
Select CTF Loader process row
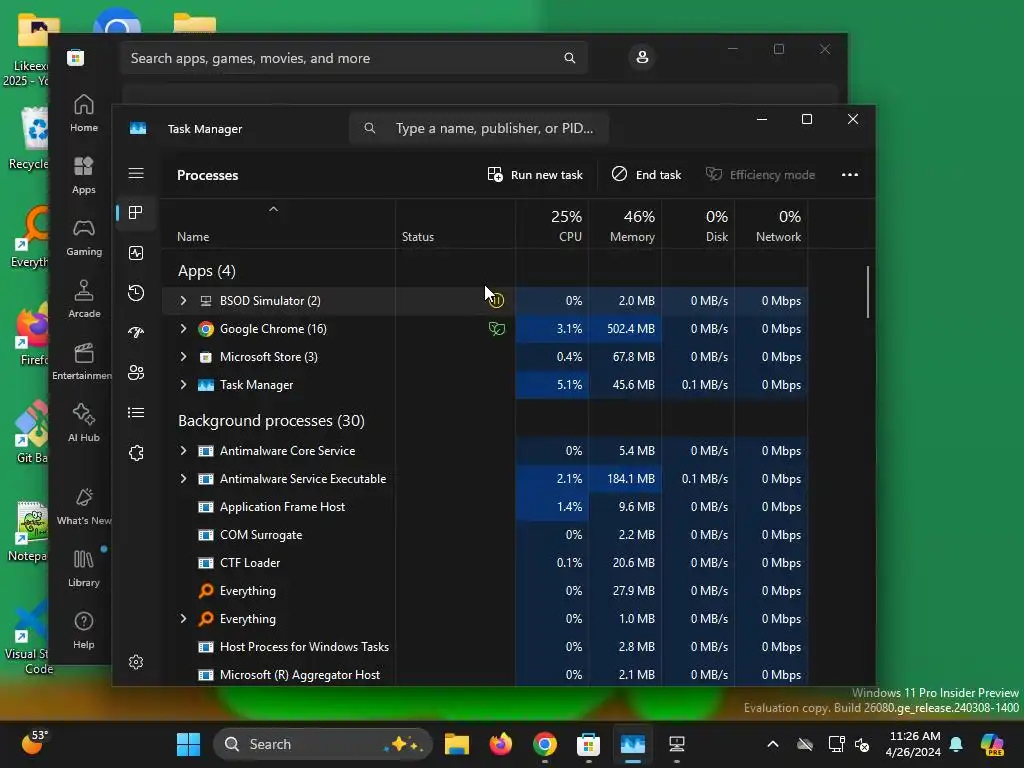point(485,563)
